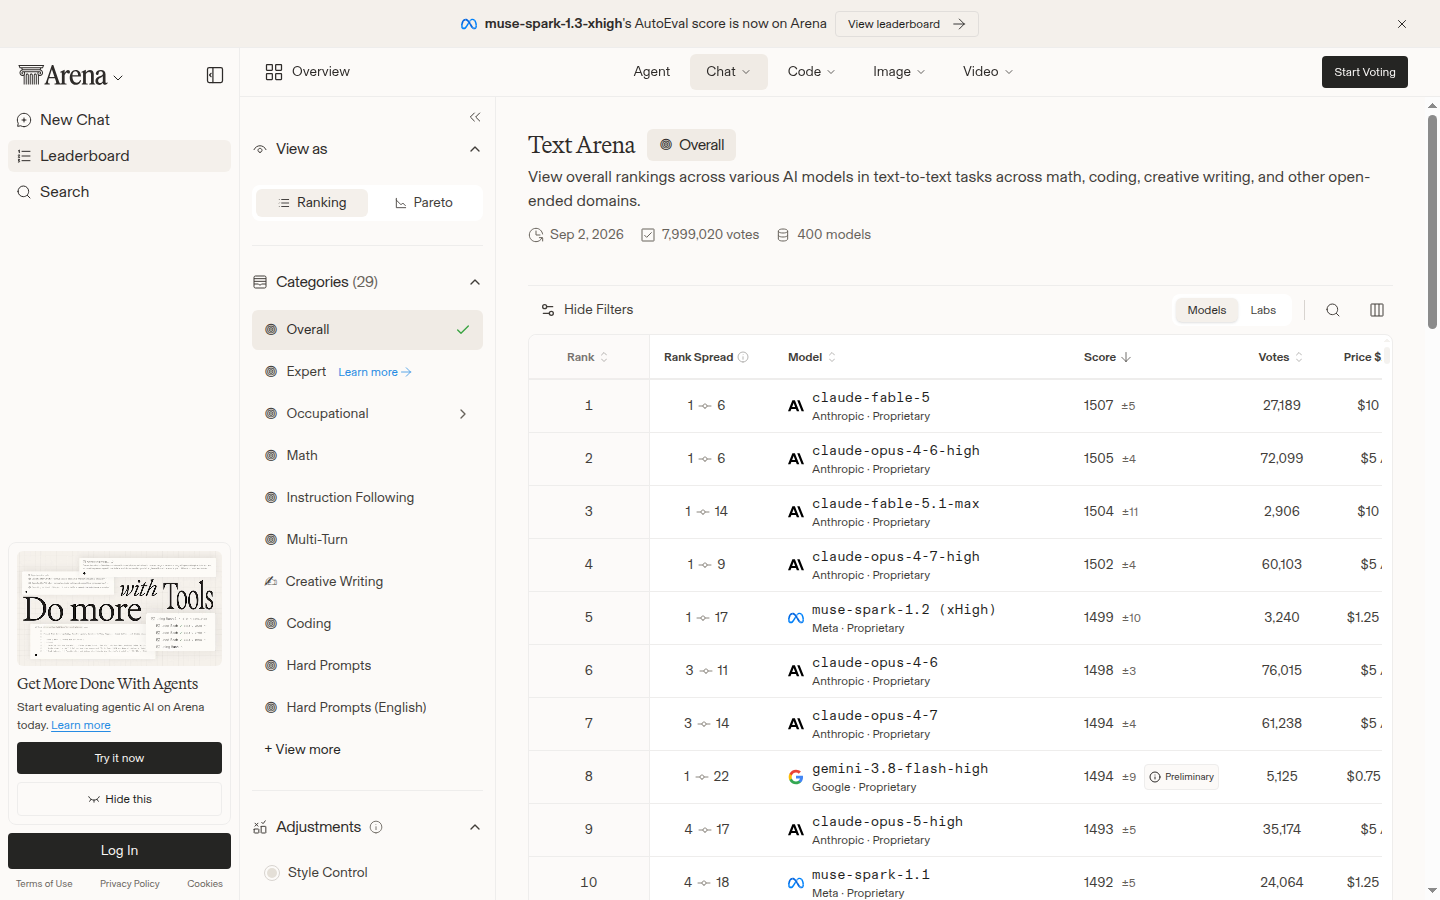Expand the Occupational submenu arrow
The height and width of the screenshot is (900, 1440).
point(463,414)
